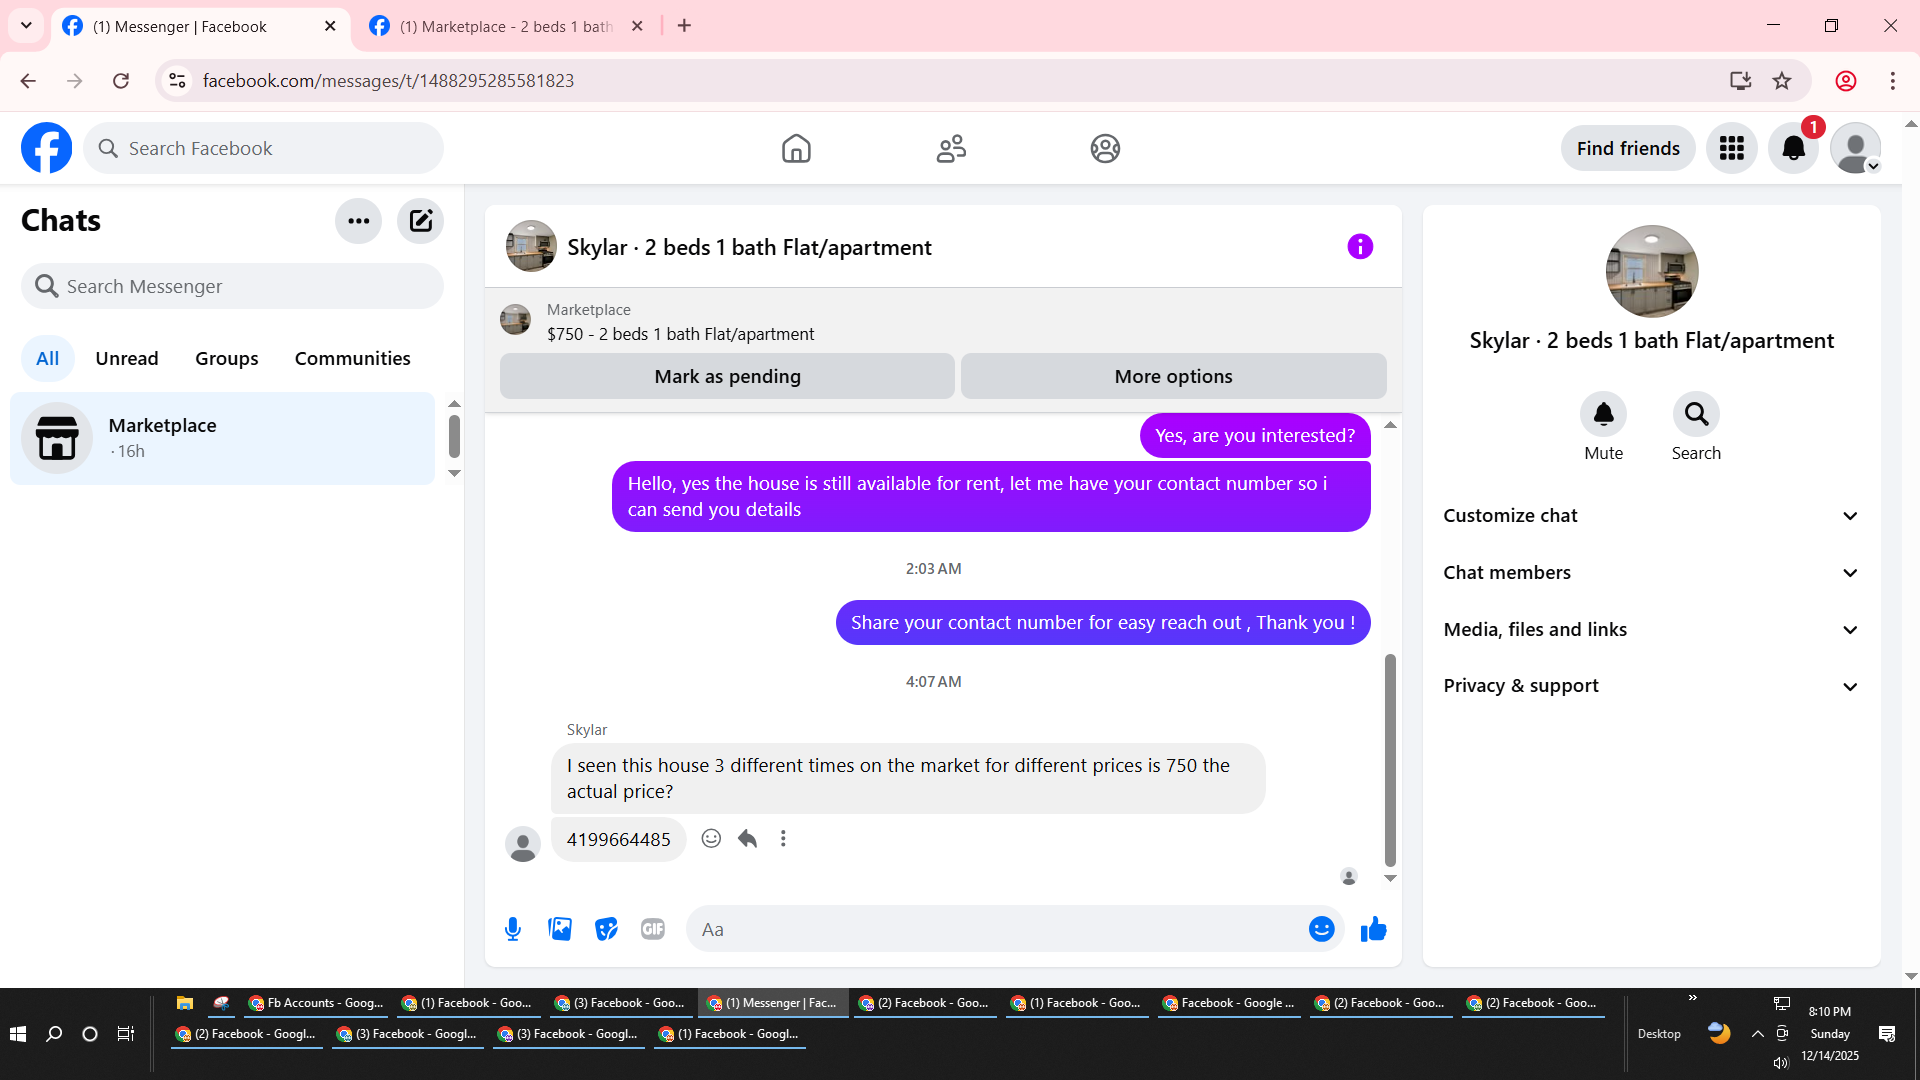
Task: Mute this conversation with bell icon
Action: tap(1603, 414)
